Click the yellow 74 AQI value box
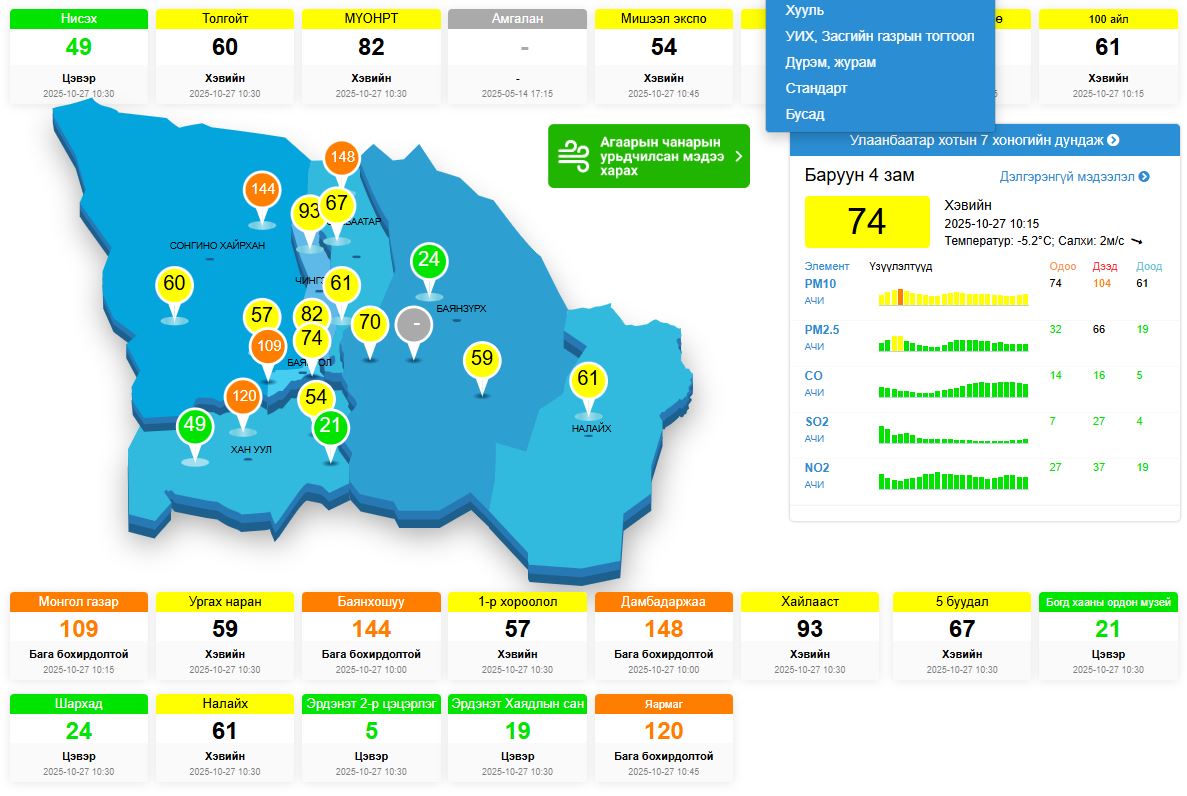 (x=866, y=221)
